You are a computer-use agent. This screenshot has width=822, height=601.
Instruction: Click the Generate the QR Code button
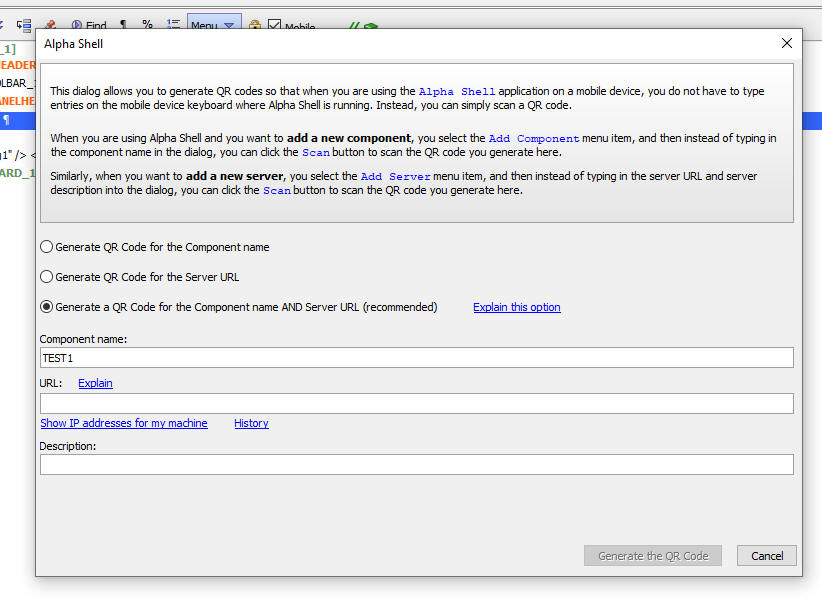click(x=653, y=556)
